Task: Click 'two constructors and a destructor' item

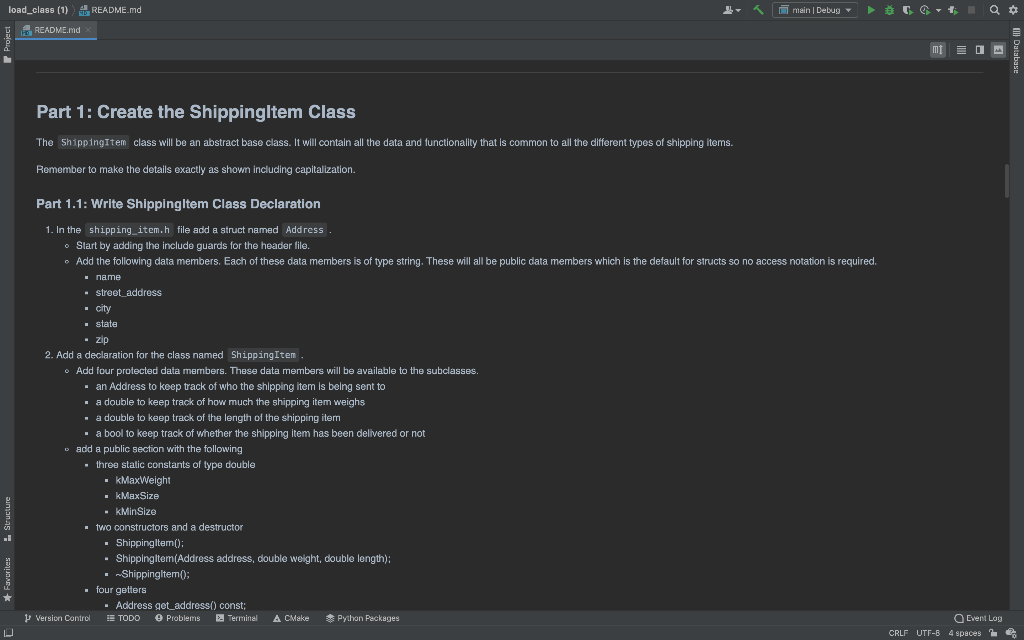Action: click(169, 527)
